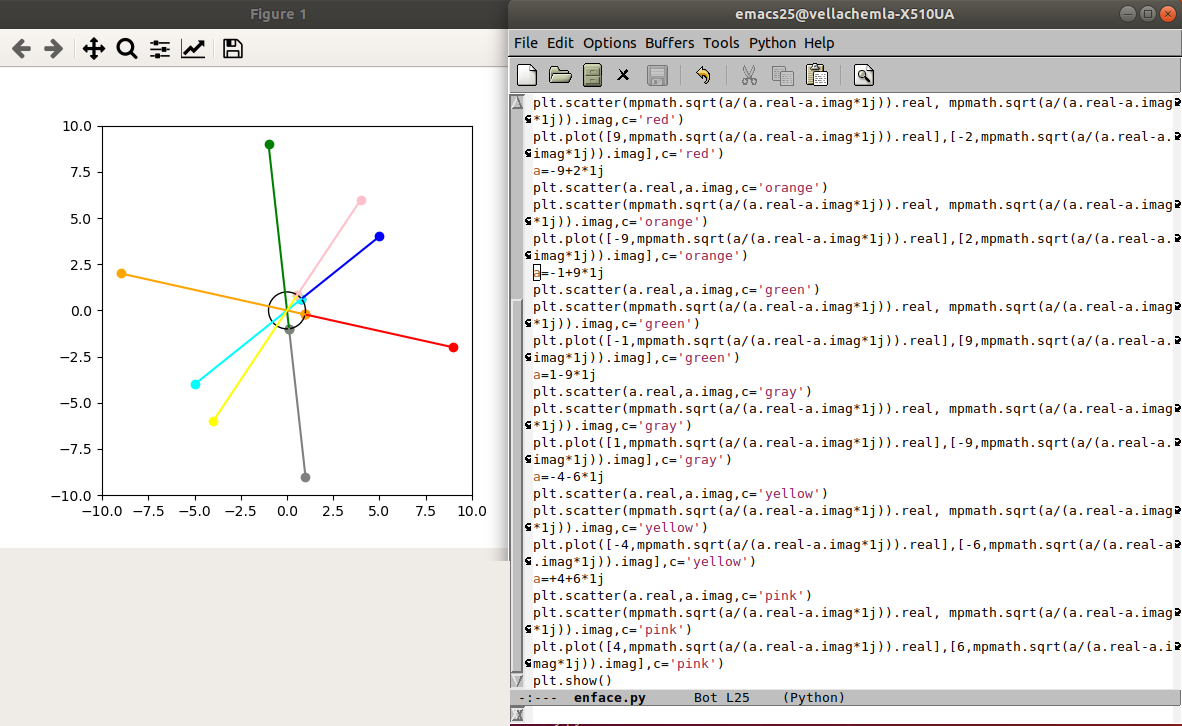
Task: Paste from clipboard using the Emacs toolbar icon
Action: click(x=816, y=75)
